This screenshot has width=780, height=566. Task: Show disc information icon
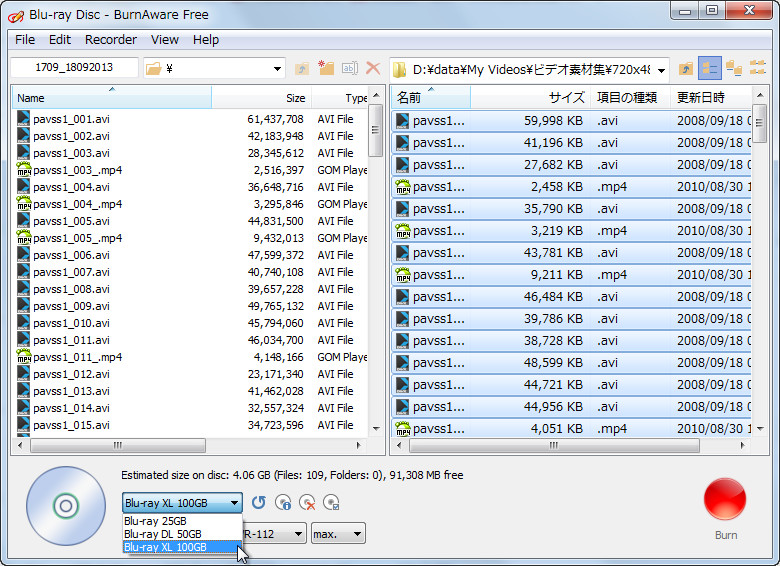click(x=283, y=502)
